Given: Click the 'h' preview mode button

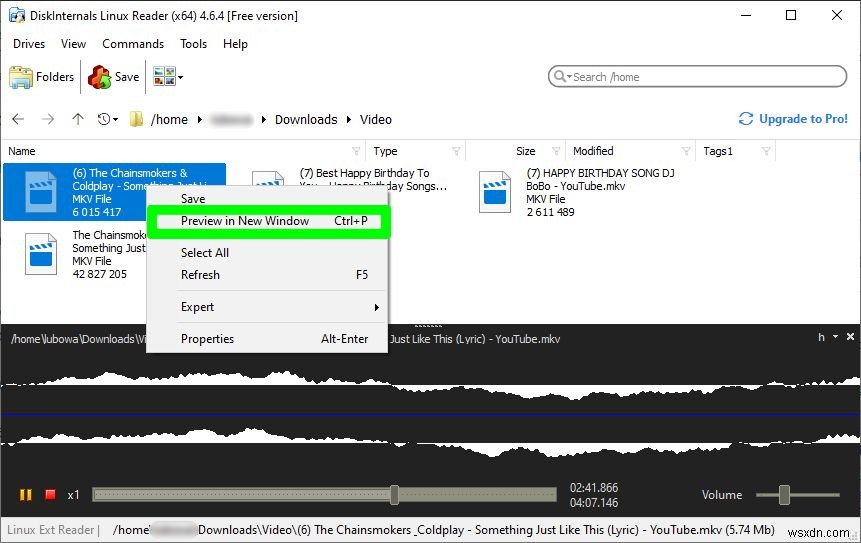Looking at the screenshot, I should [x=821, y=337].
